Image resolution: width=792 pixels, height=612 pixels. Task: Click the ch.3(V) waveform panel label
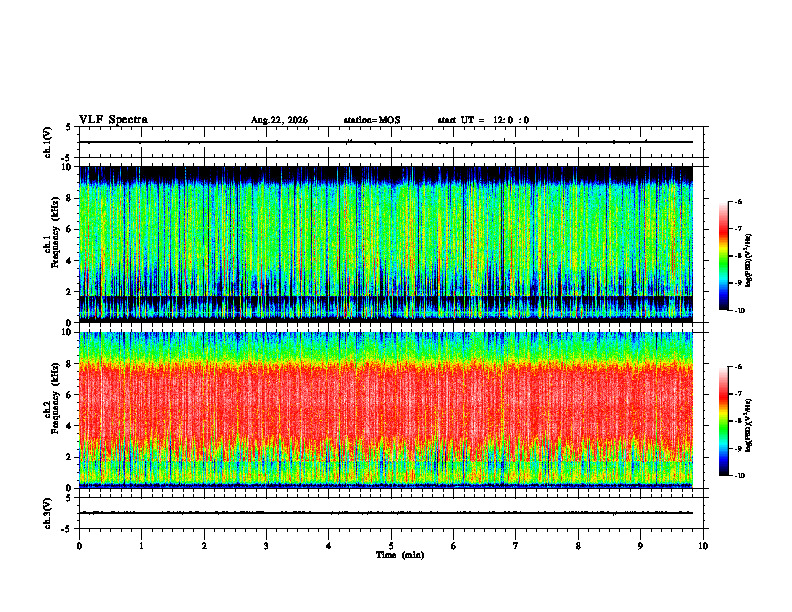pos(48,513)
